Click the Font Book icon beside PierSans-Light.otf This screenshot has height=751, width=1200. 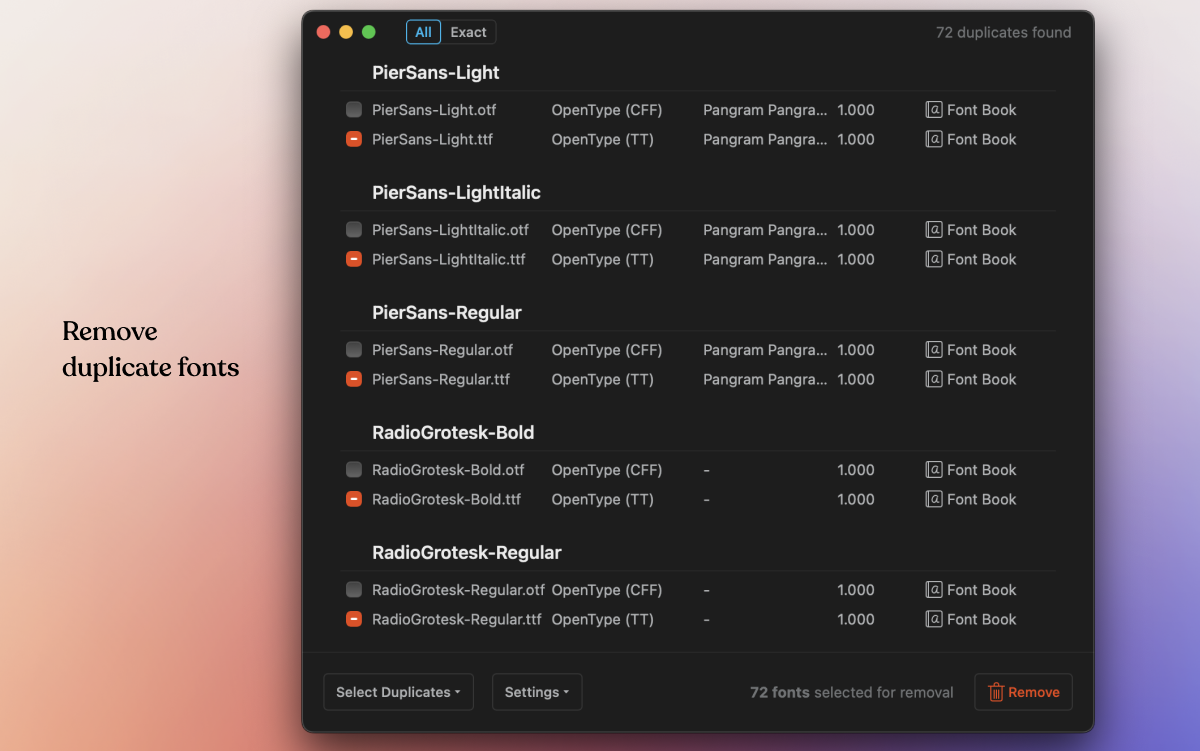point(932,110)
